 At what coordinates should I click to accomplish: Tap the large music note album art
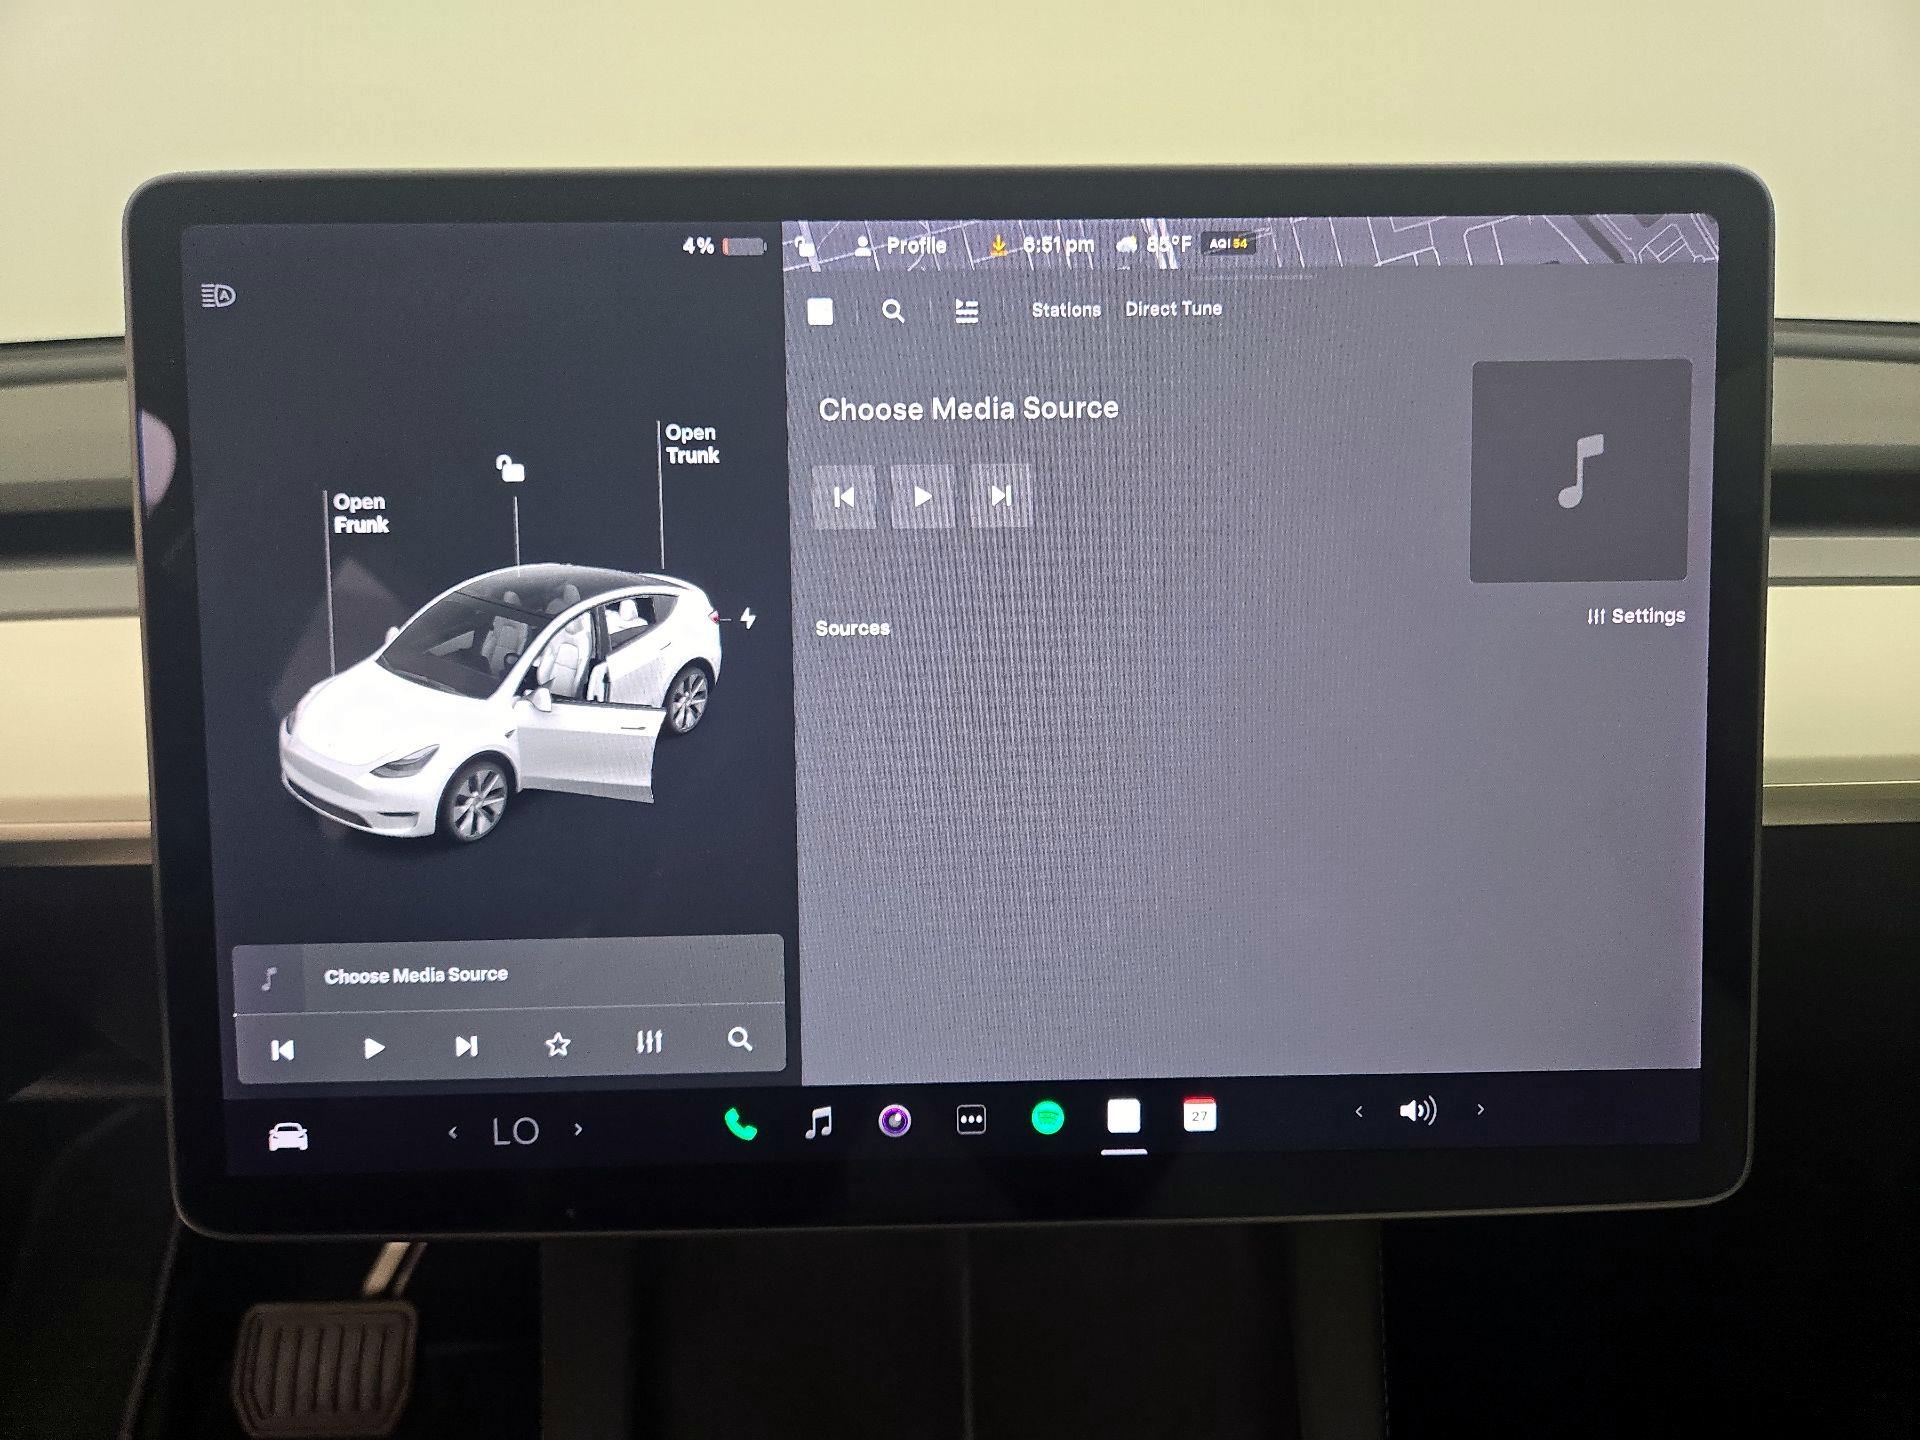click(x=1580, y=471)
